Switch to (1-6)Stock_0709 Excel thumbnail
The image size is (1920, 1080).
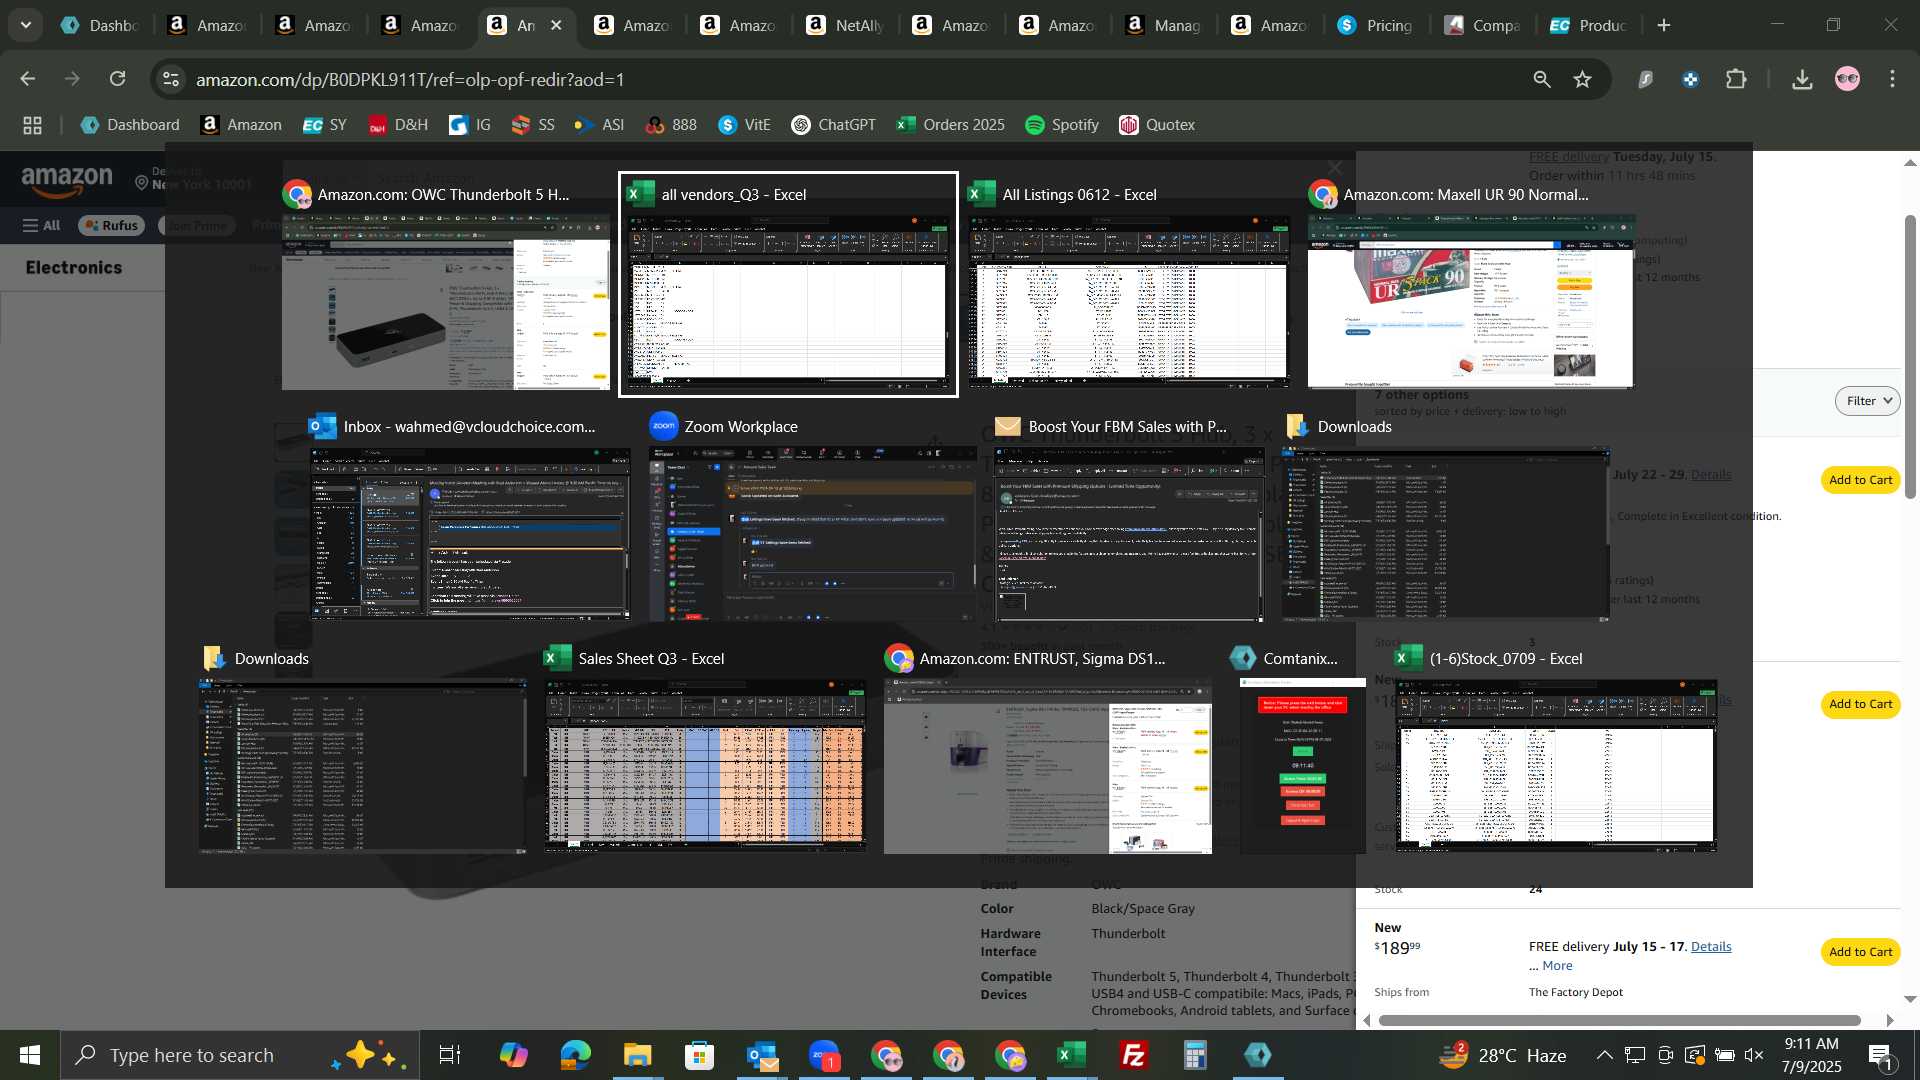pos(1556,749)
